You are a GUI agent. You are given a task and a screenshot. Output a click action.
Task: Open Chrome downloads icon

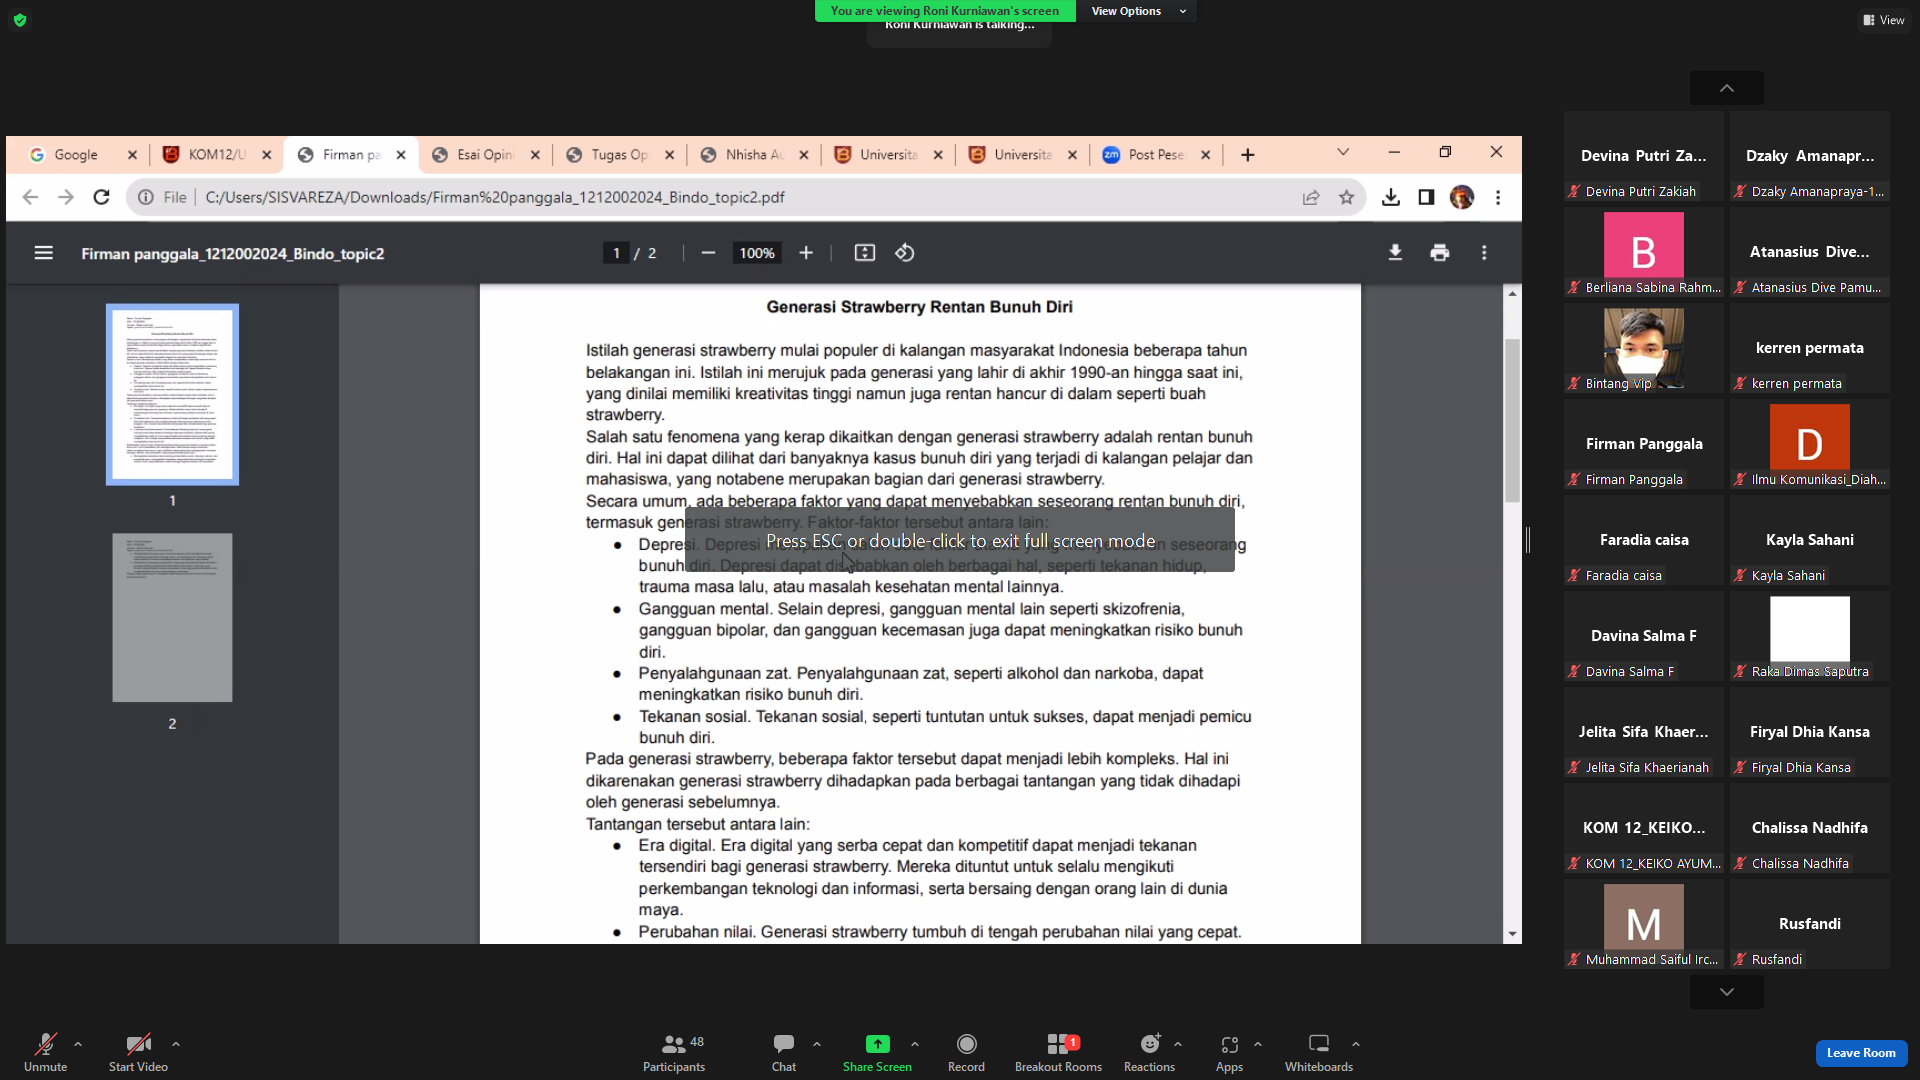click(1391, 197)
